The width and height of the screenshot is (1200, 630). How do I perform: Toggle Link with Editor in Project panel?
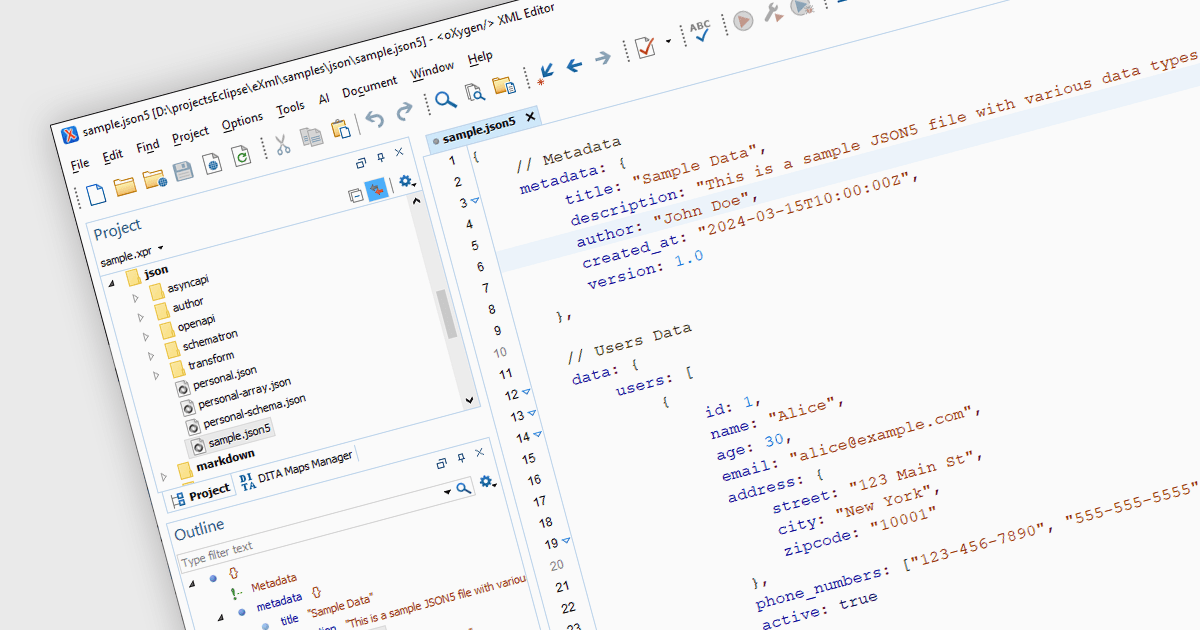378,190
